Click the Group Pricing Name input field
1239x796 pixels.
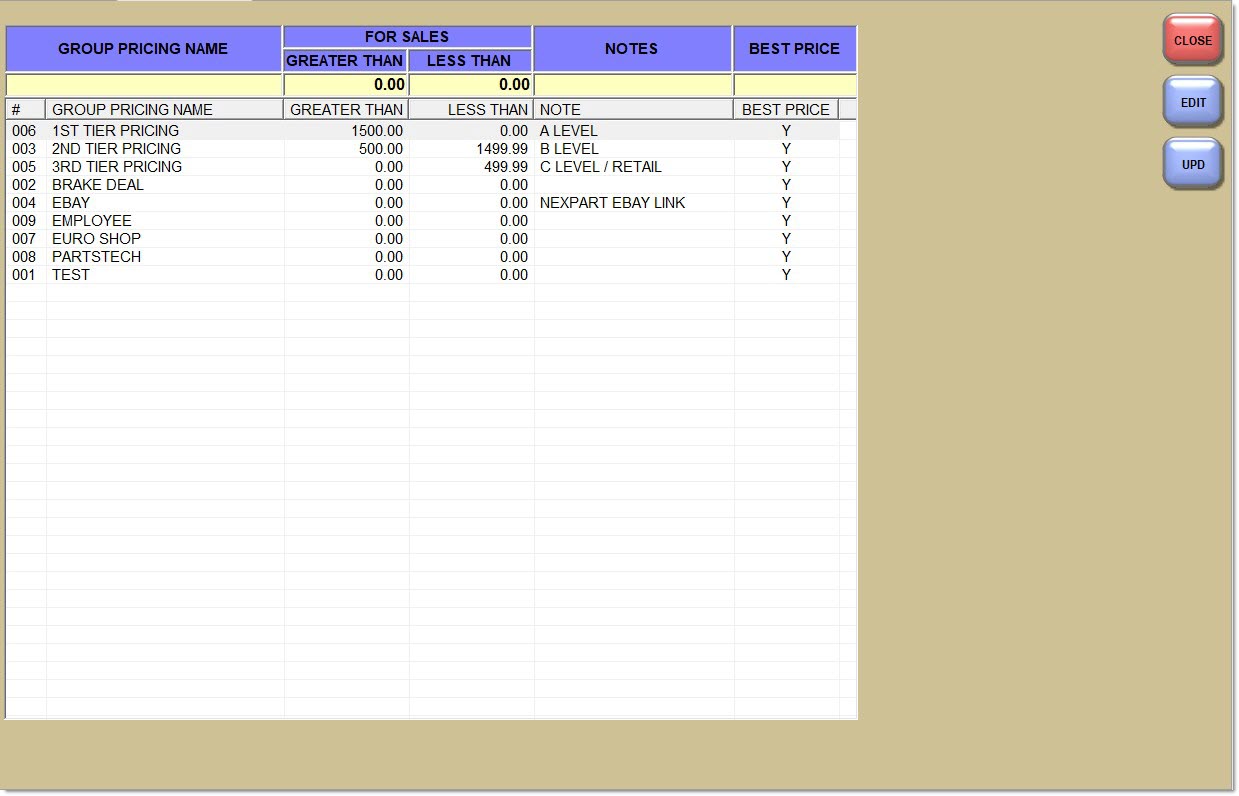[x=144, y=85]
